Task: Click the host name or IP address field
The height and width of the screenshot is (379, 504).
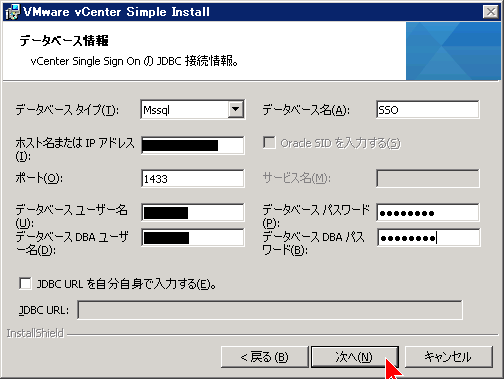Action: pos(193,145)
